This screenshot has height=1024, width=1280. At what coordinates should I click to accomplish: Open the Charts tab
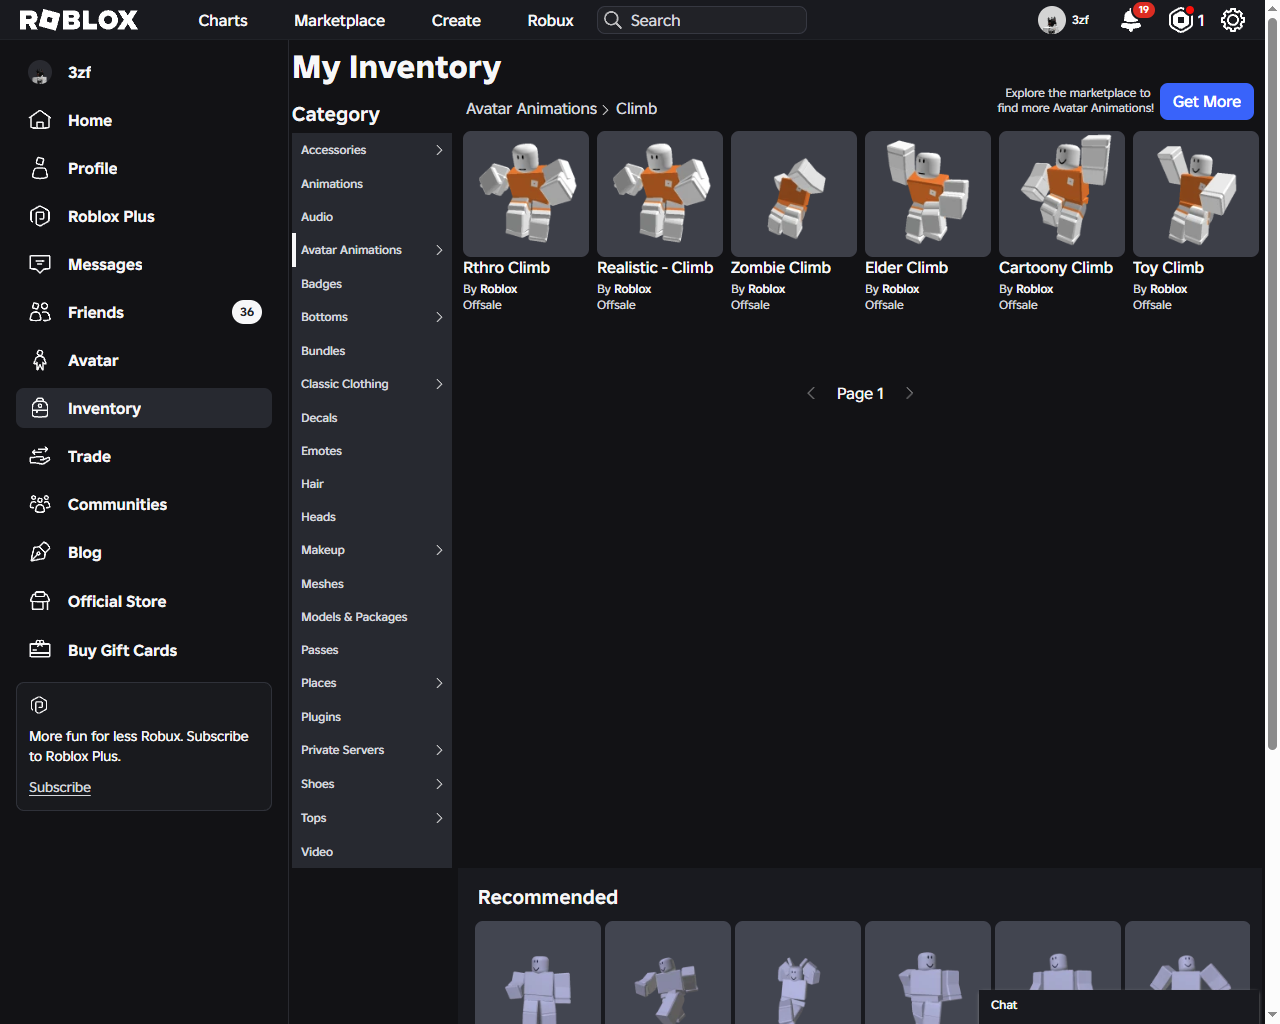pos(223,20)
